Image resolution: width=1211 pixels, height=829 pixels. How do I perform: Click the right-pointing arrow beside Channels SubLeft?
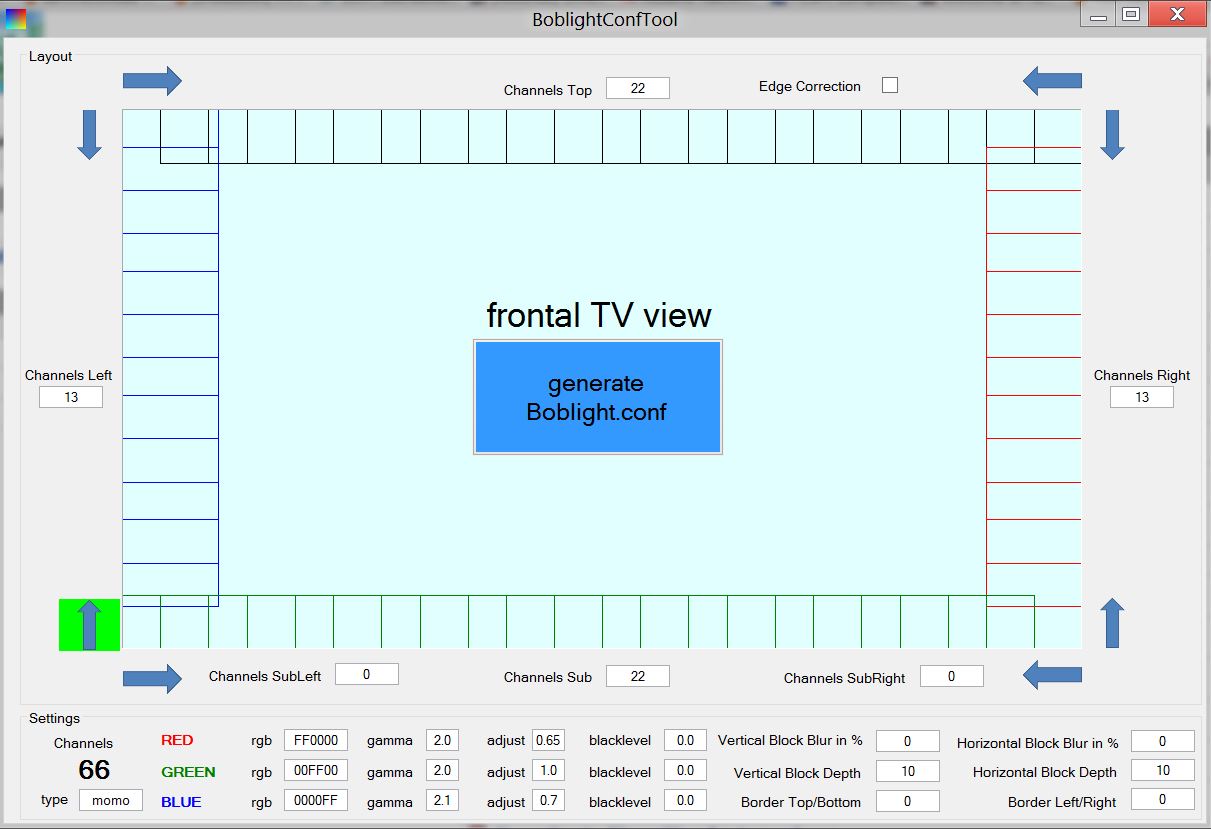coord(152,679)
